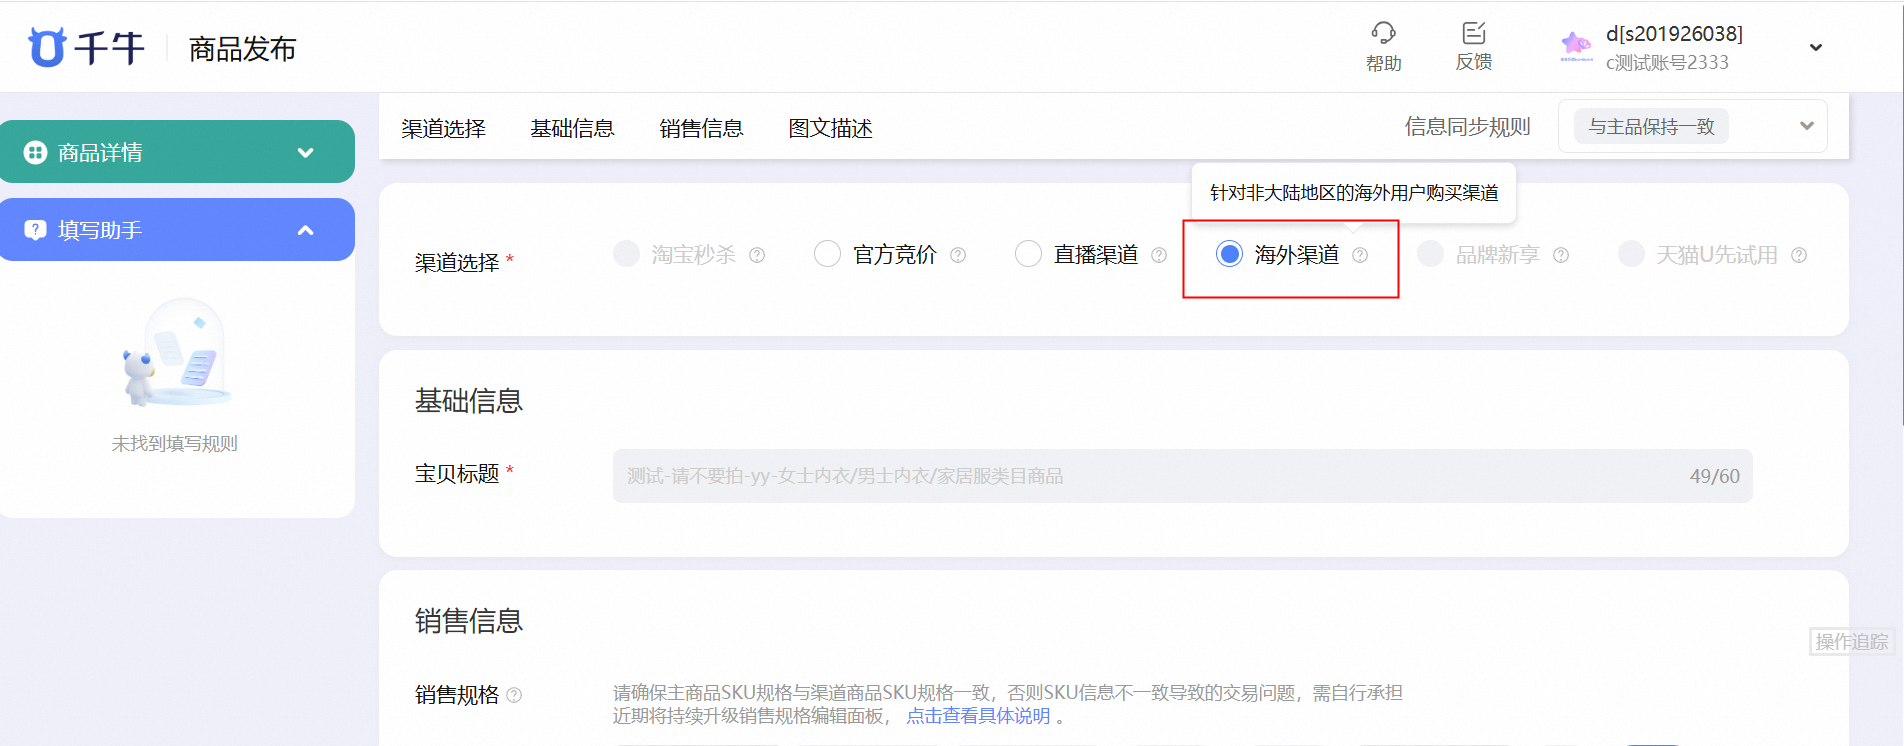Click the user avatar icon

click(x=1576, y=45)
